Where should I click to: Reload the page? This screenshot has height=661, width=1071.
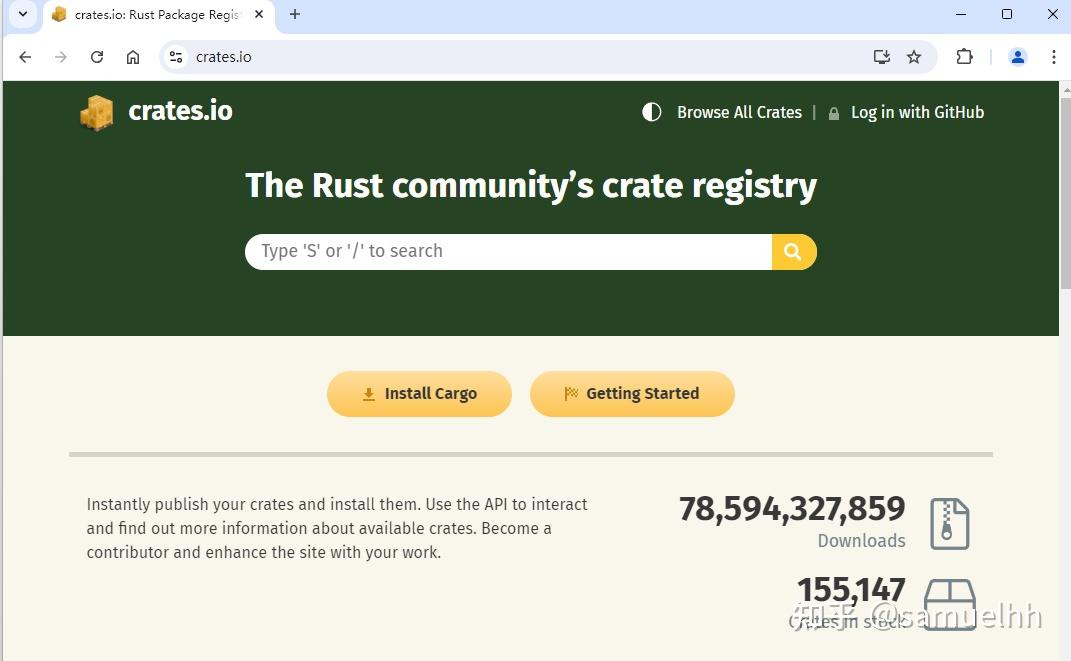(x=97, y=57)
